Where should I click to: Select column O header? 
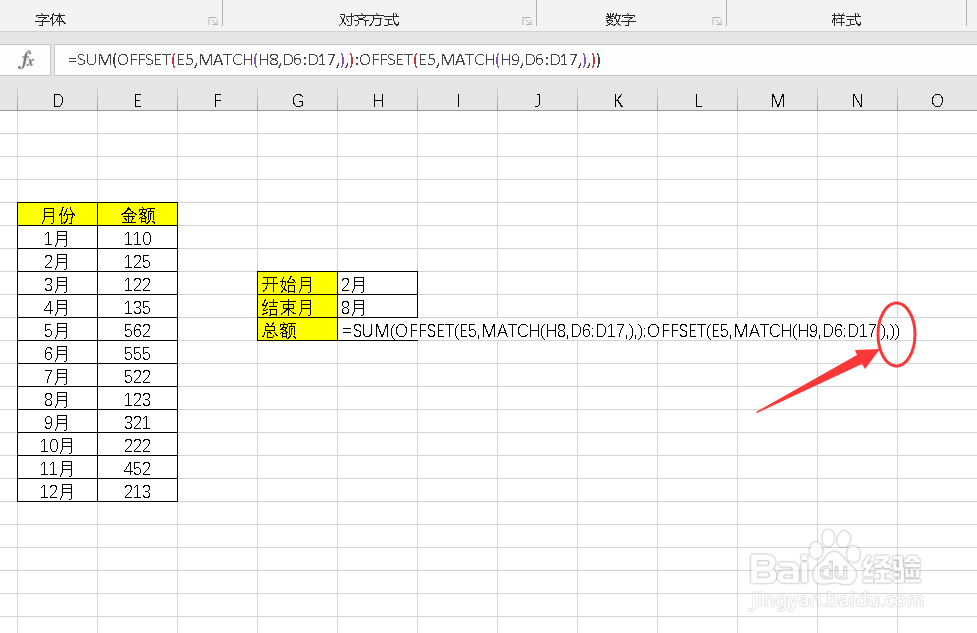coord(937,100)
